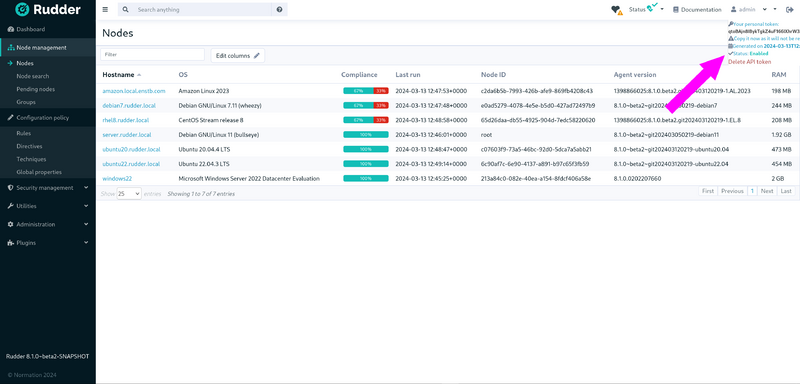Open node server.rudder.local
Viewport: 800px width, 384px height.
(x=127, y=135)
